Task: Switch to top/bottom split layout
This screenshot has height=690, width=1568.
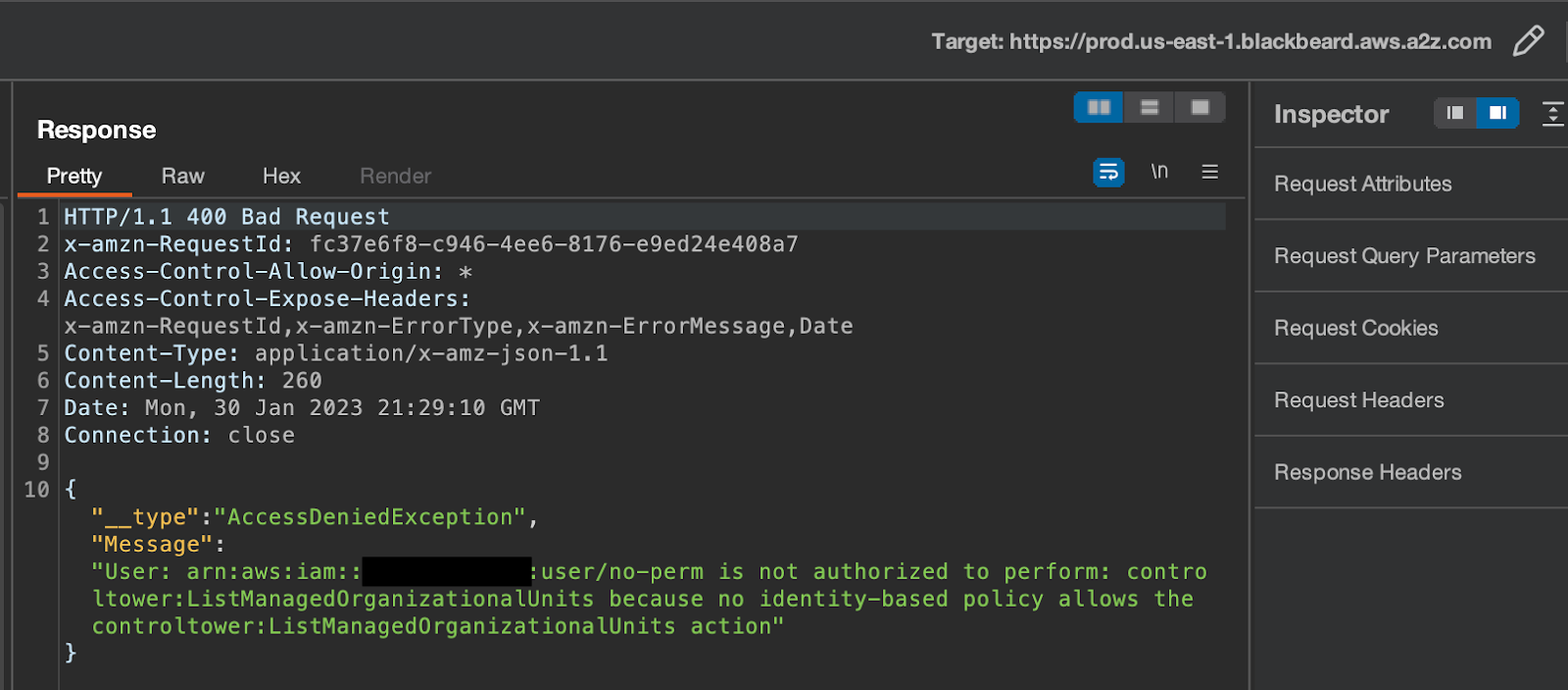Action: coord(1150,107)
